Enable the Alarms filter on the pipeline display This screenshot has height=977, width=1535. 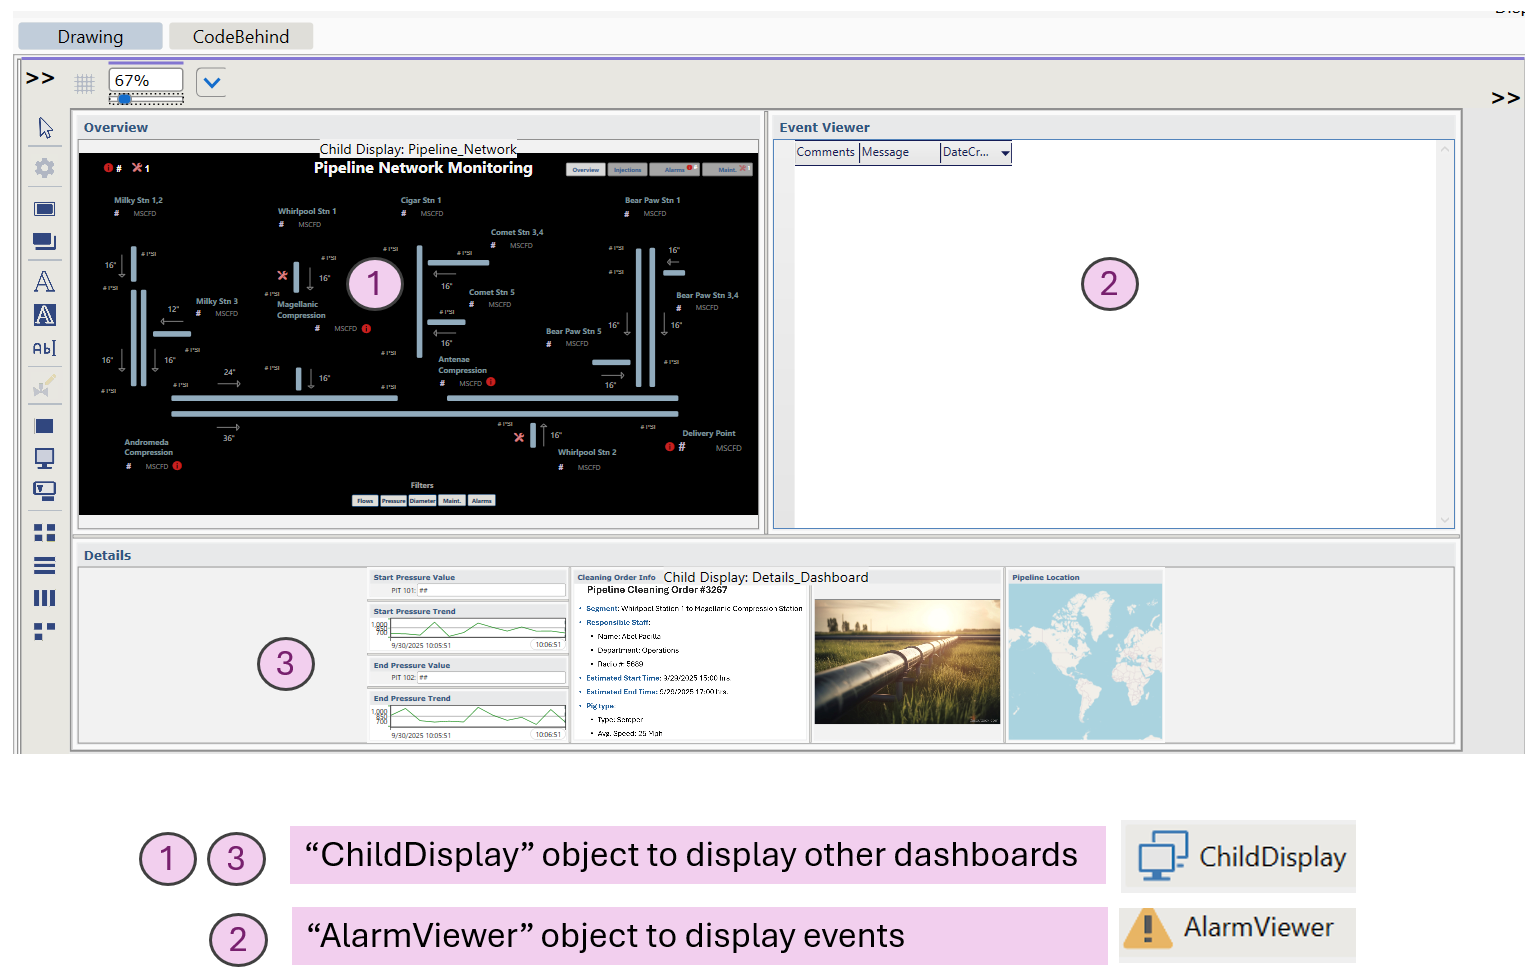tap(481, 500)
